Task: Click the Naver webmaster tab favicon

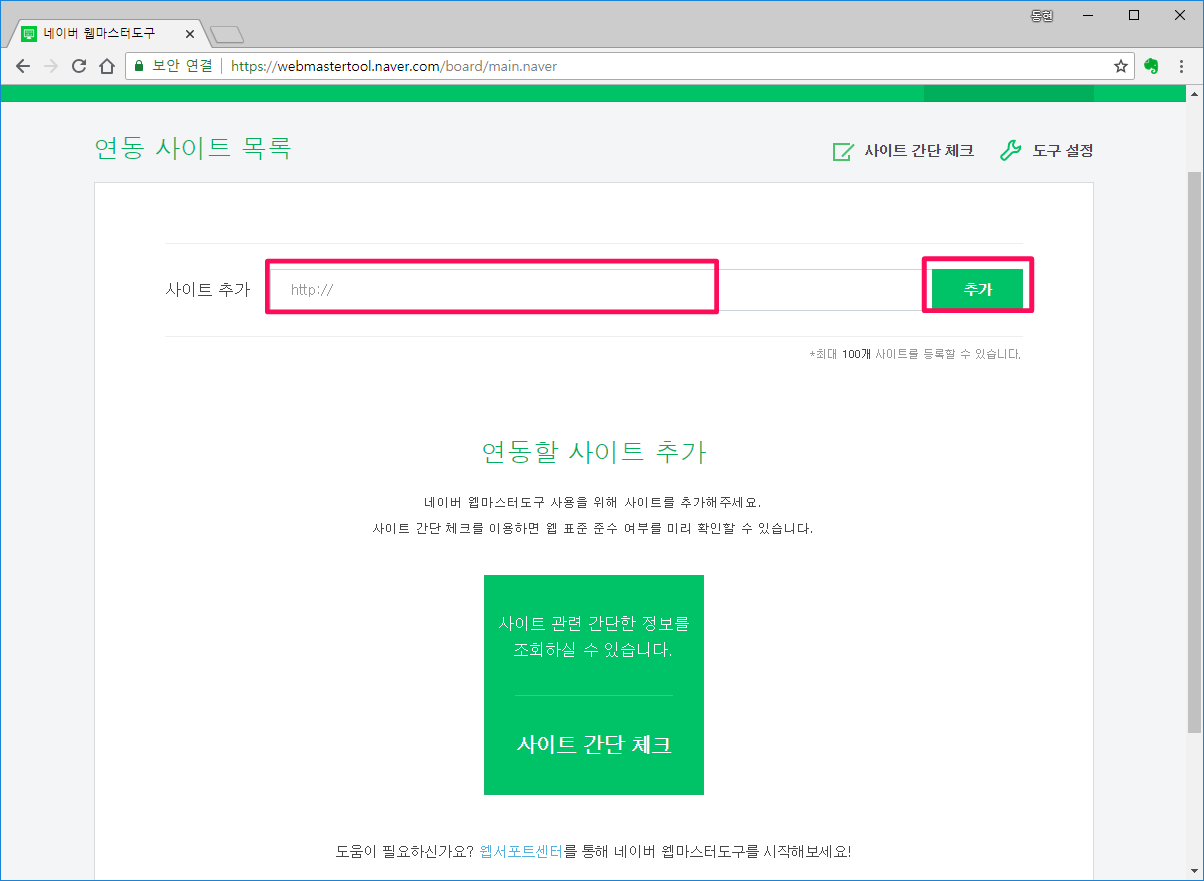Action: pos(29,33)
